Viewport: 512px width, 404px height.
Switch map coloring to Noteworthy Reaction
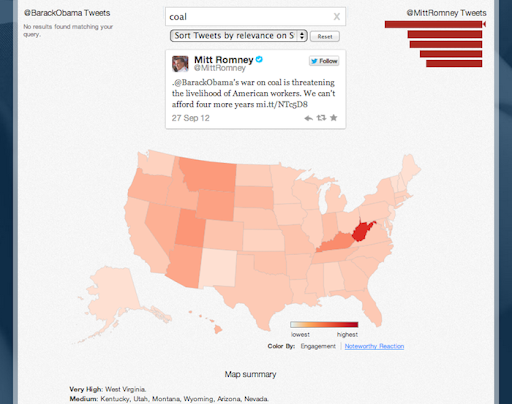(374, 346)
